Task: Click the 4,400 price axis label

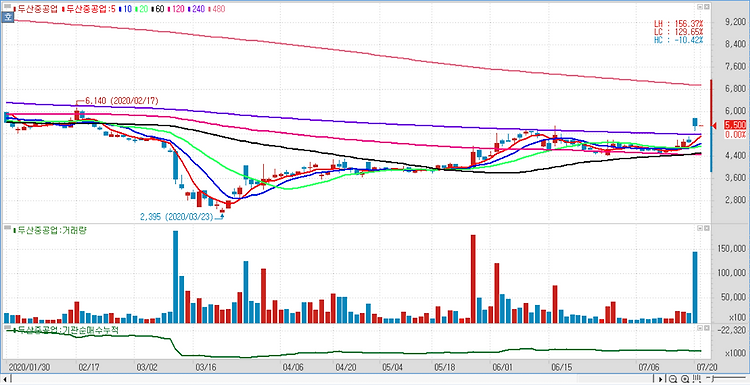Action: pyautogui.click(x=736, y=155)
